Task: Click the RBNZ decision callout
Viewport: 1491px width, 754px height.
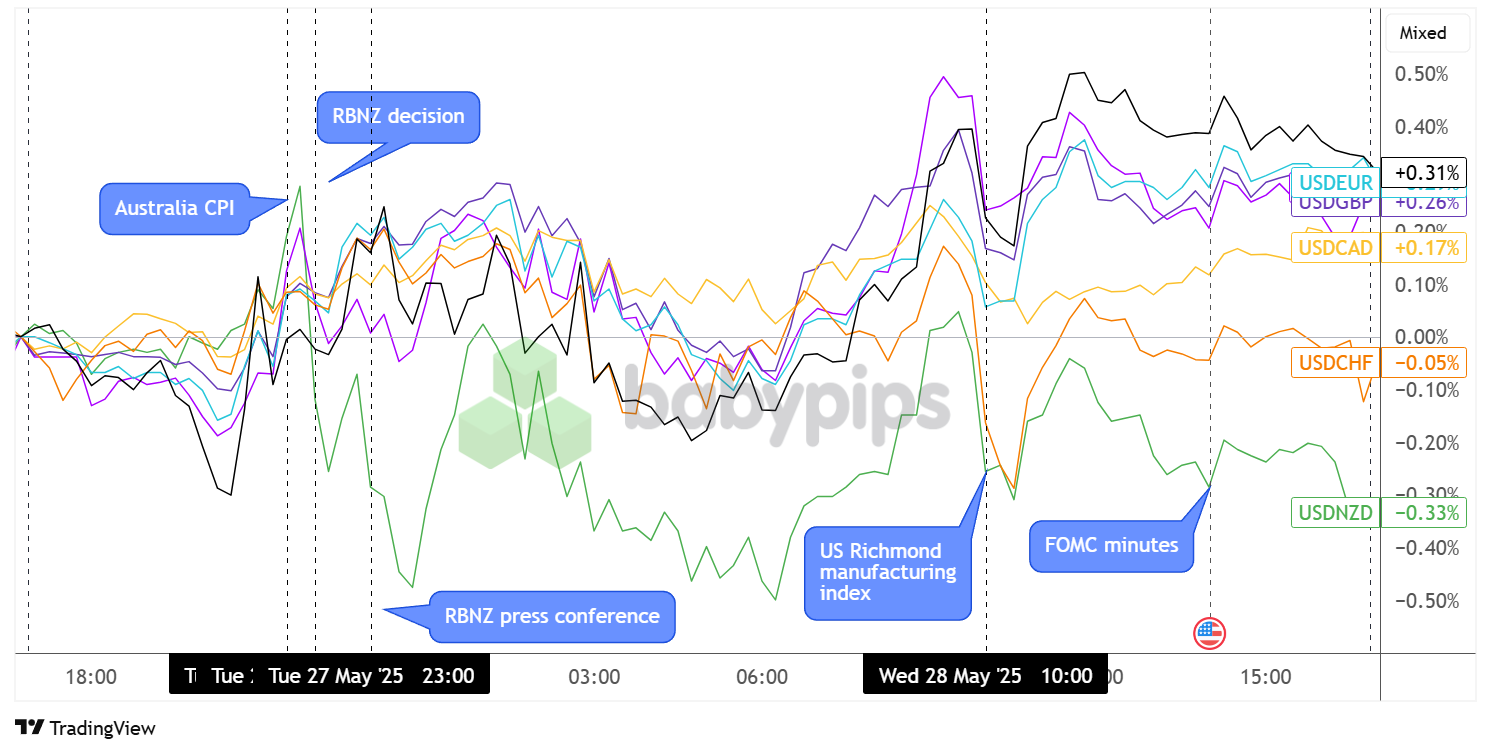Action: point(398,116)
